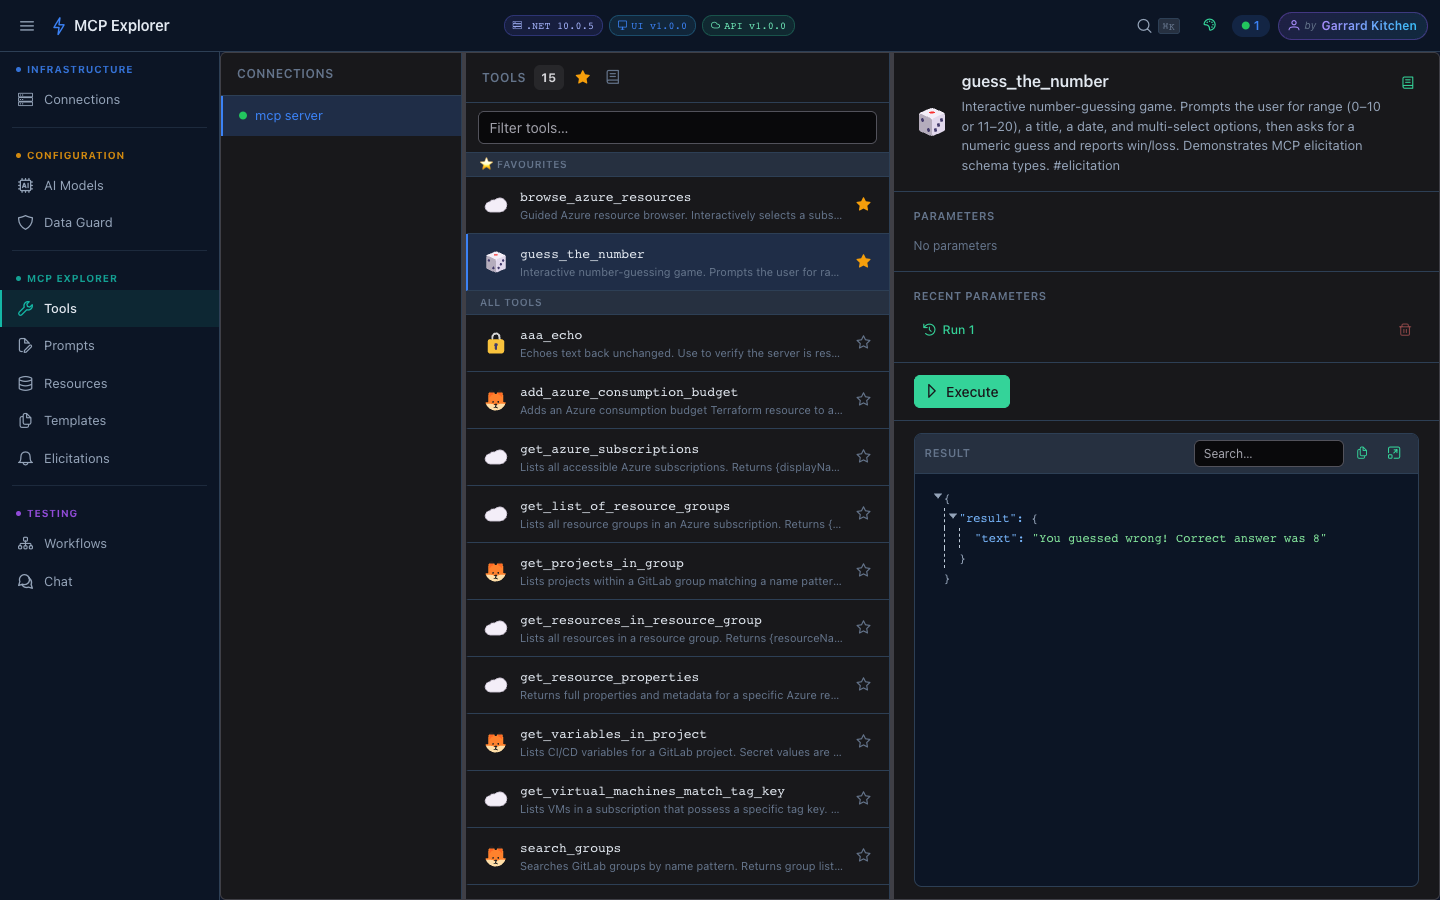Delete Run 1 with the trash icon

click(1405, 330)
